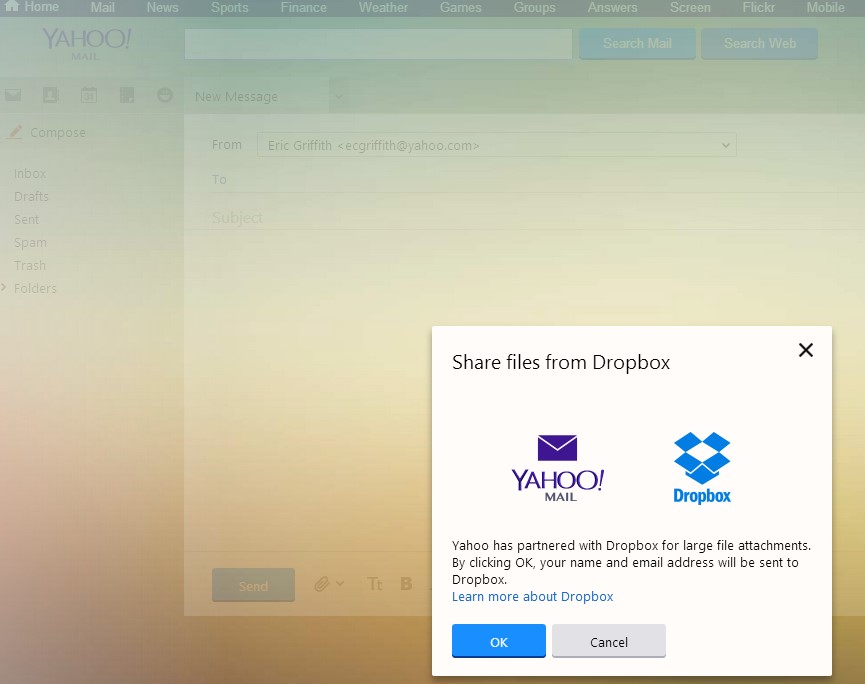This screenshot has height=684, width=865.
Task: Open the Mail envelope icon in sidebar
Action: pos(13,95)
